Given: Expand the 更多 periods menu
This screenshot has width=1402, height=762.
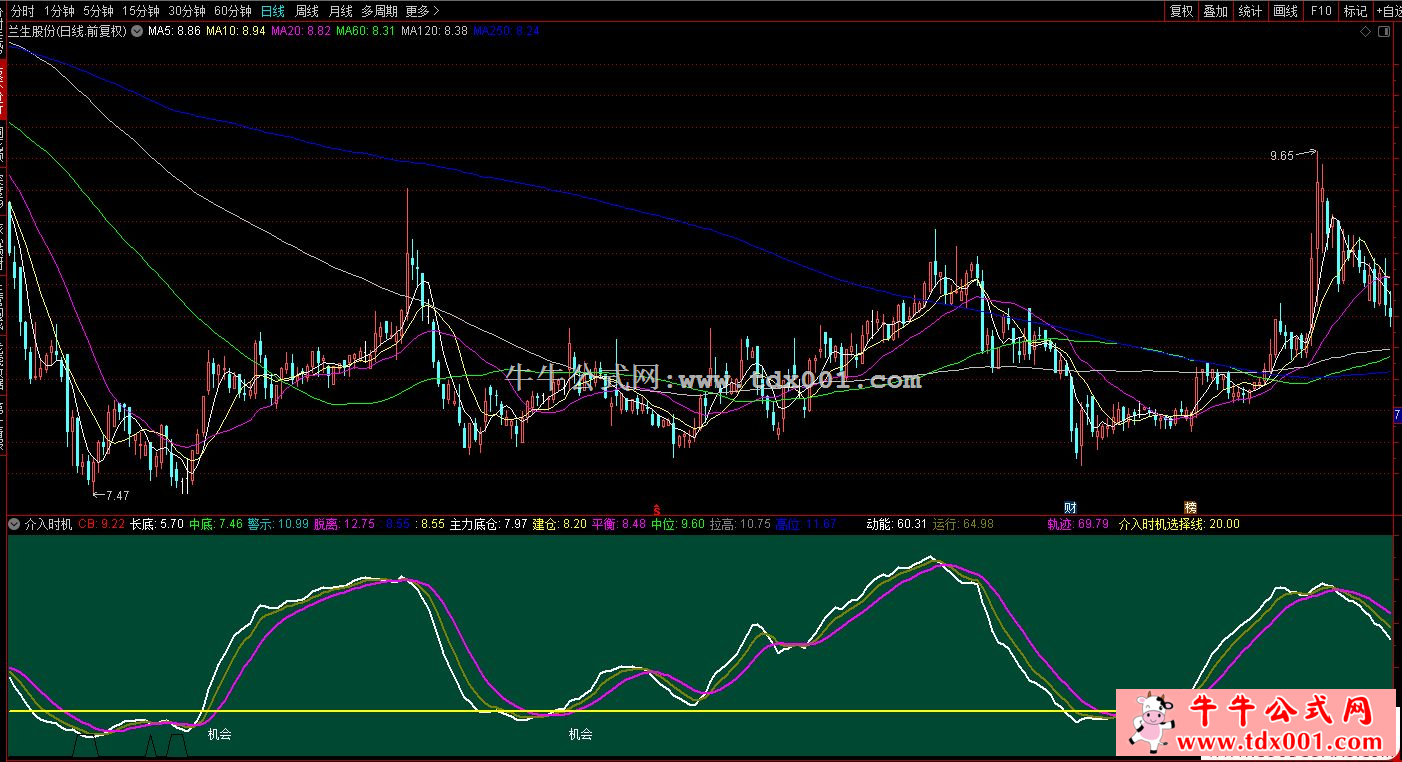Looking at the screenshot, I should coord(423,11).
